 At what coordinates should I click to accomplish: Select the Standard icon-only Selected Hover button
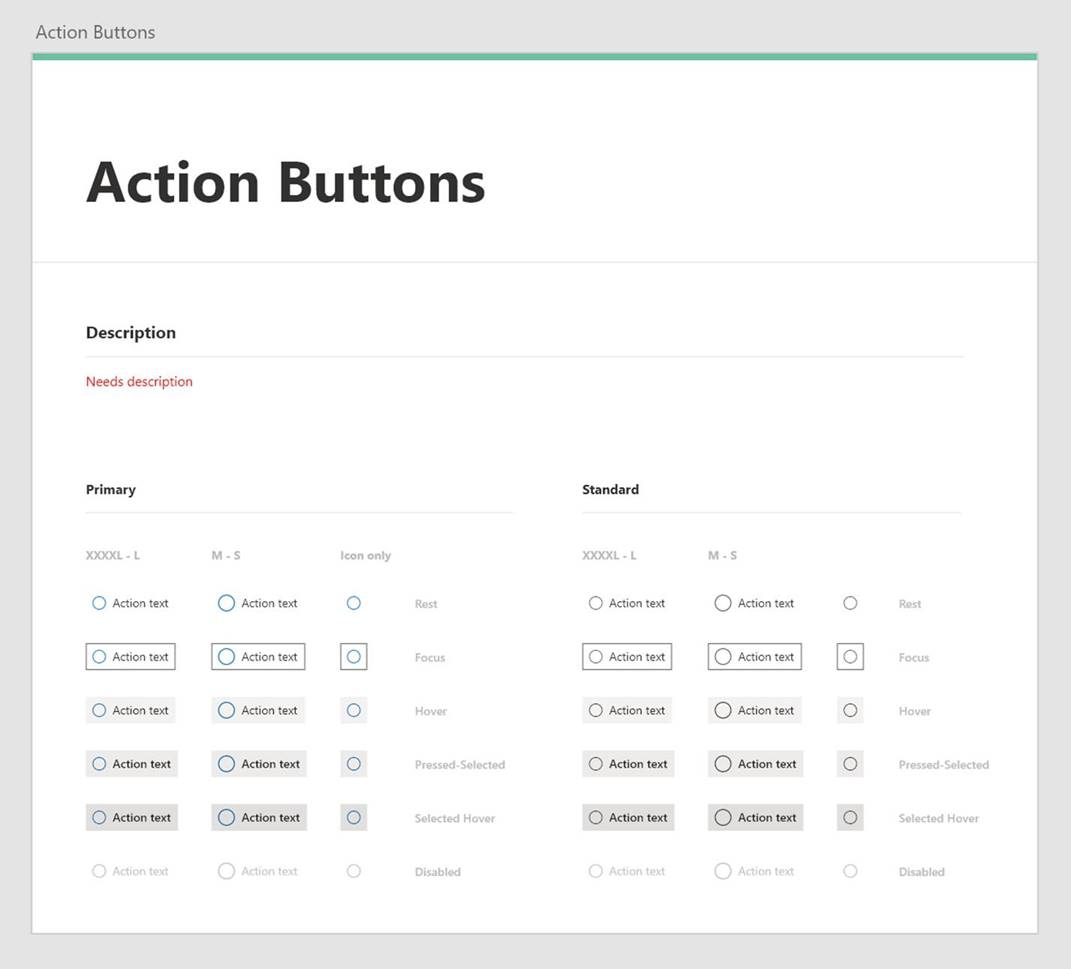click(x=850, y=817)
